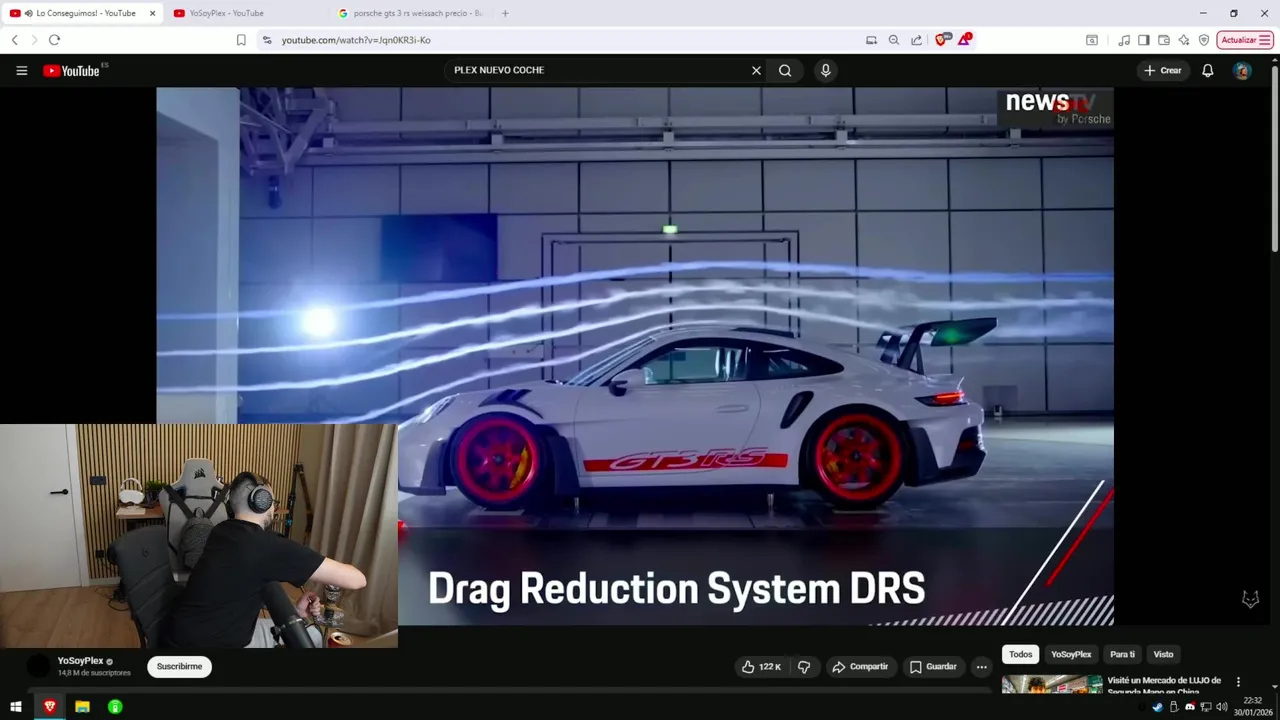Open File Explorer from the taskbar
Viewport: 1280px width, 720px height.
pyautogui.click(x=82, y=707)
